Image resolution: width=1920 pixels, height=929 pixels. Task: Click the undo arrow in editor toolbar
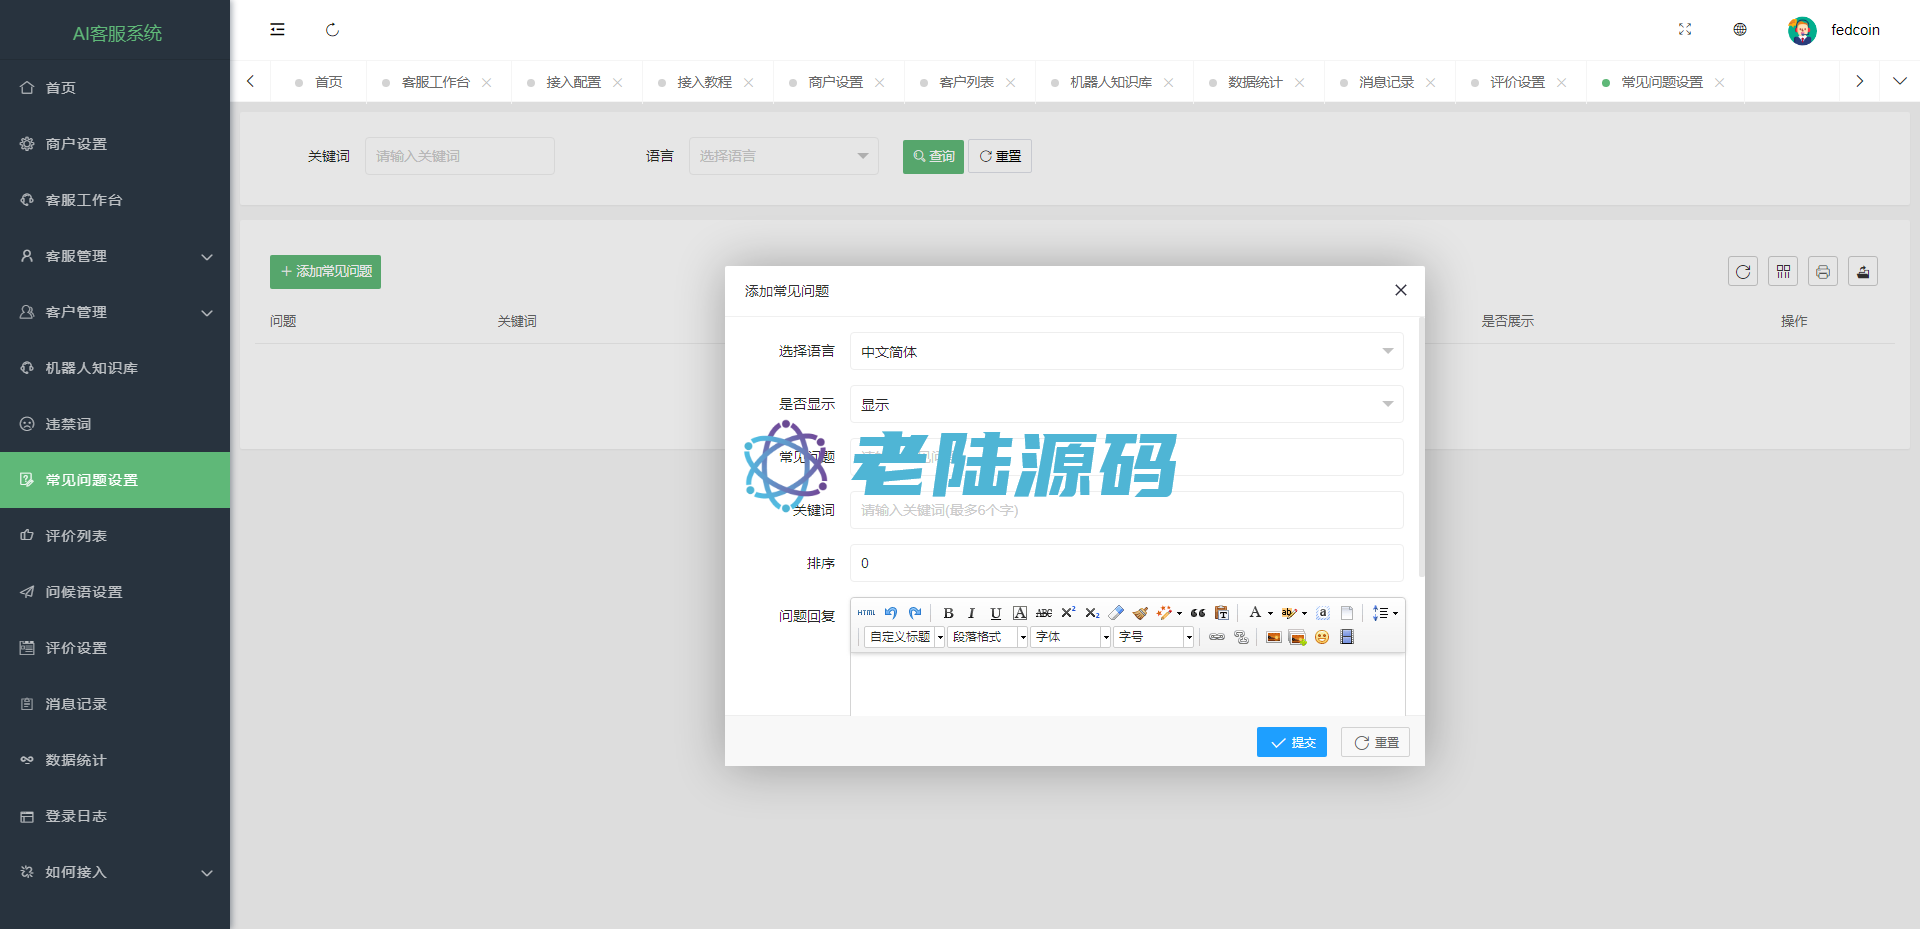point(891,613)
